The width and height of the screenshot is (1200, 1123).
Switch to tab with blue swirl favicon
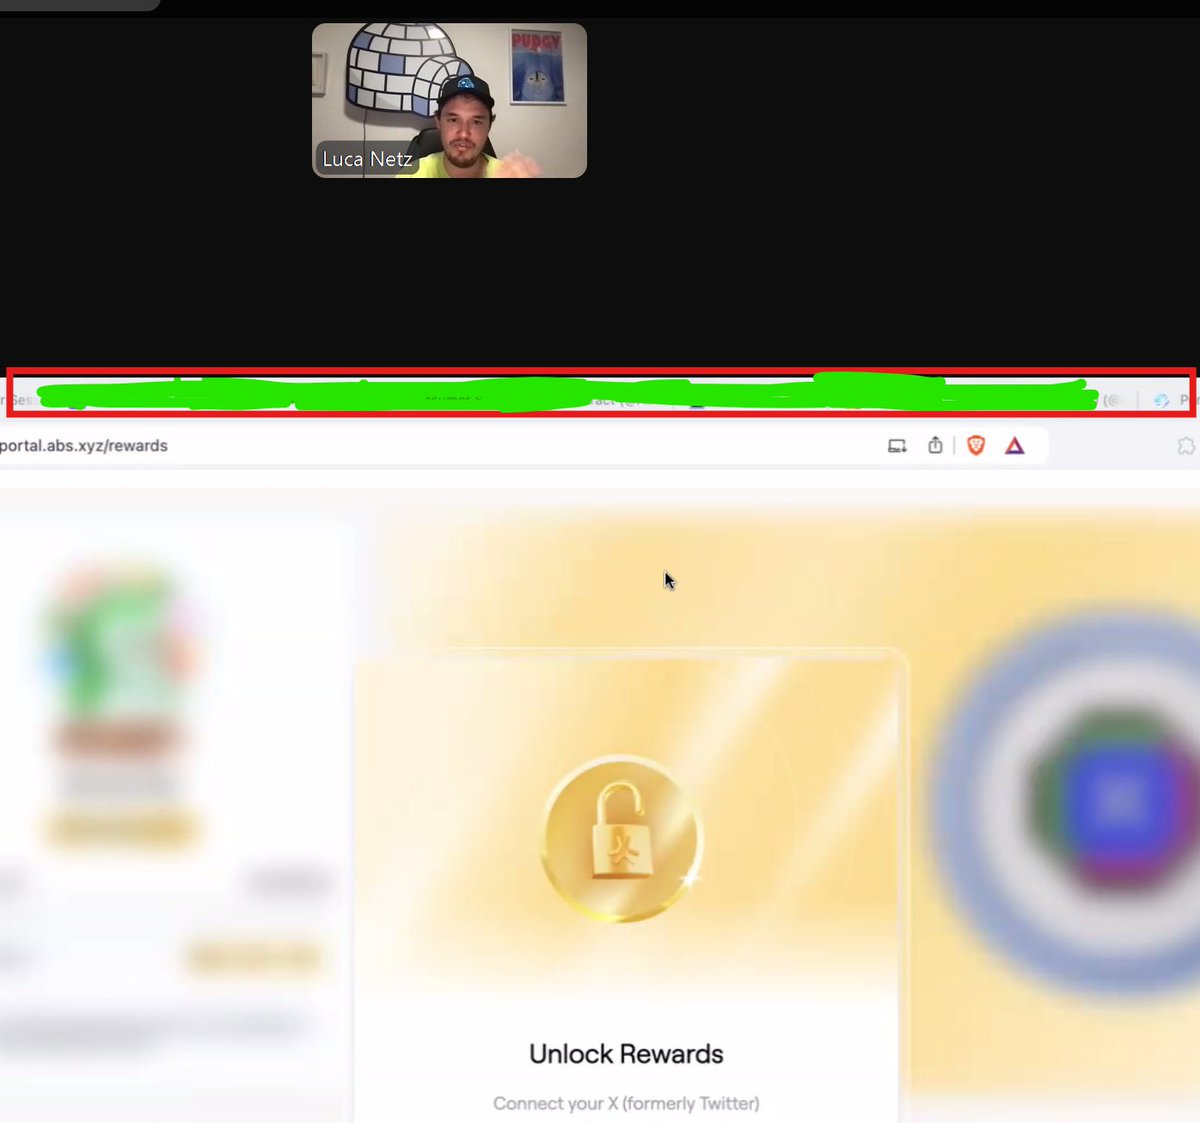coord(1161,400)
